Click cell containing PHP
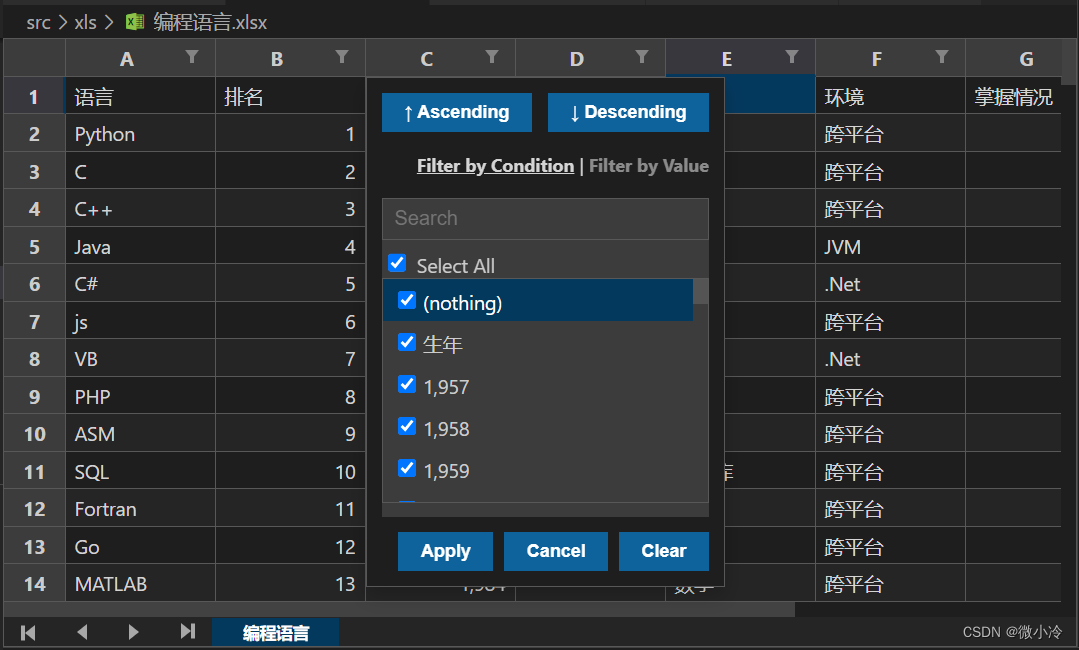Viewport: 1079px width, 650px height. click(140, 397)
